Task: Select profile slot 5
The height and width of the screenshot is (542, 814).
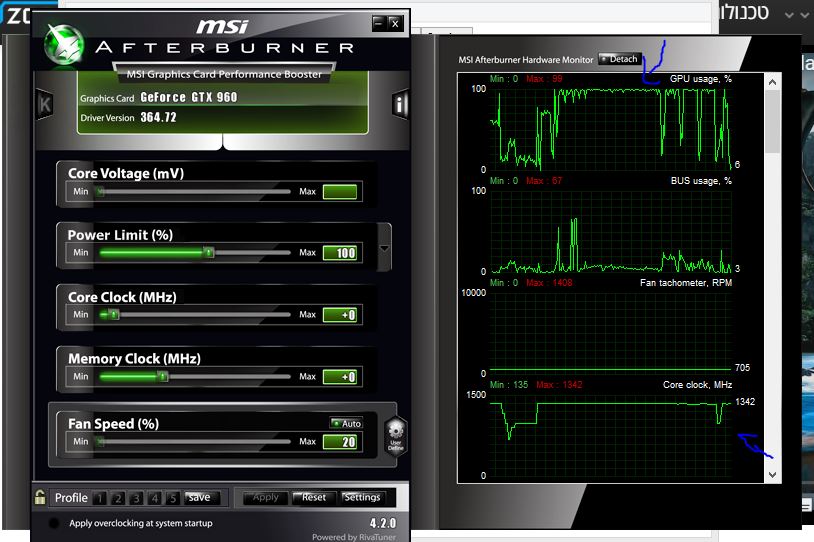Action: pos(172,498)
